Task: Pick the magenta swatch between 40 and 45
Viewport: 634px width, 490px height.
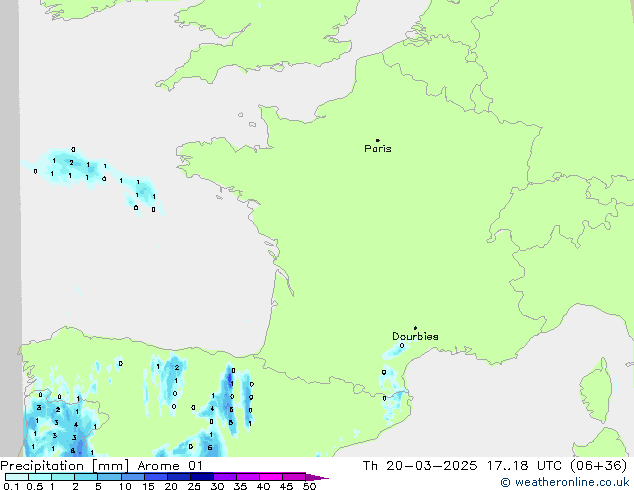Action: tap(271, 477)
